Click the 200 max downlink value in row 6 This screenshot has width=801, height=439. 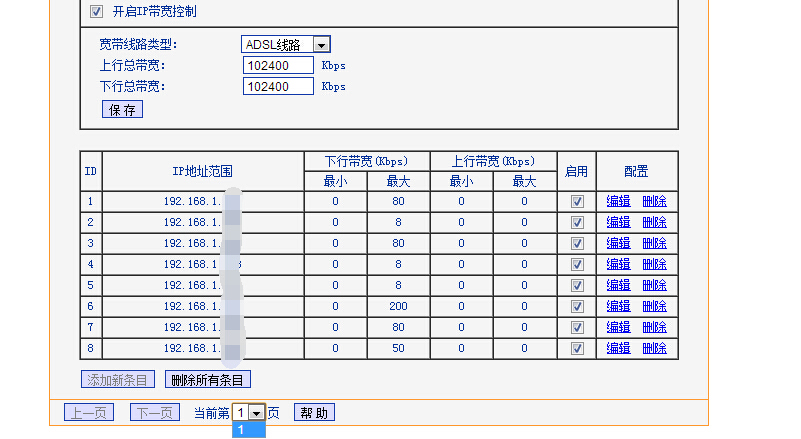click(398, 306)
